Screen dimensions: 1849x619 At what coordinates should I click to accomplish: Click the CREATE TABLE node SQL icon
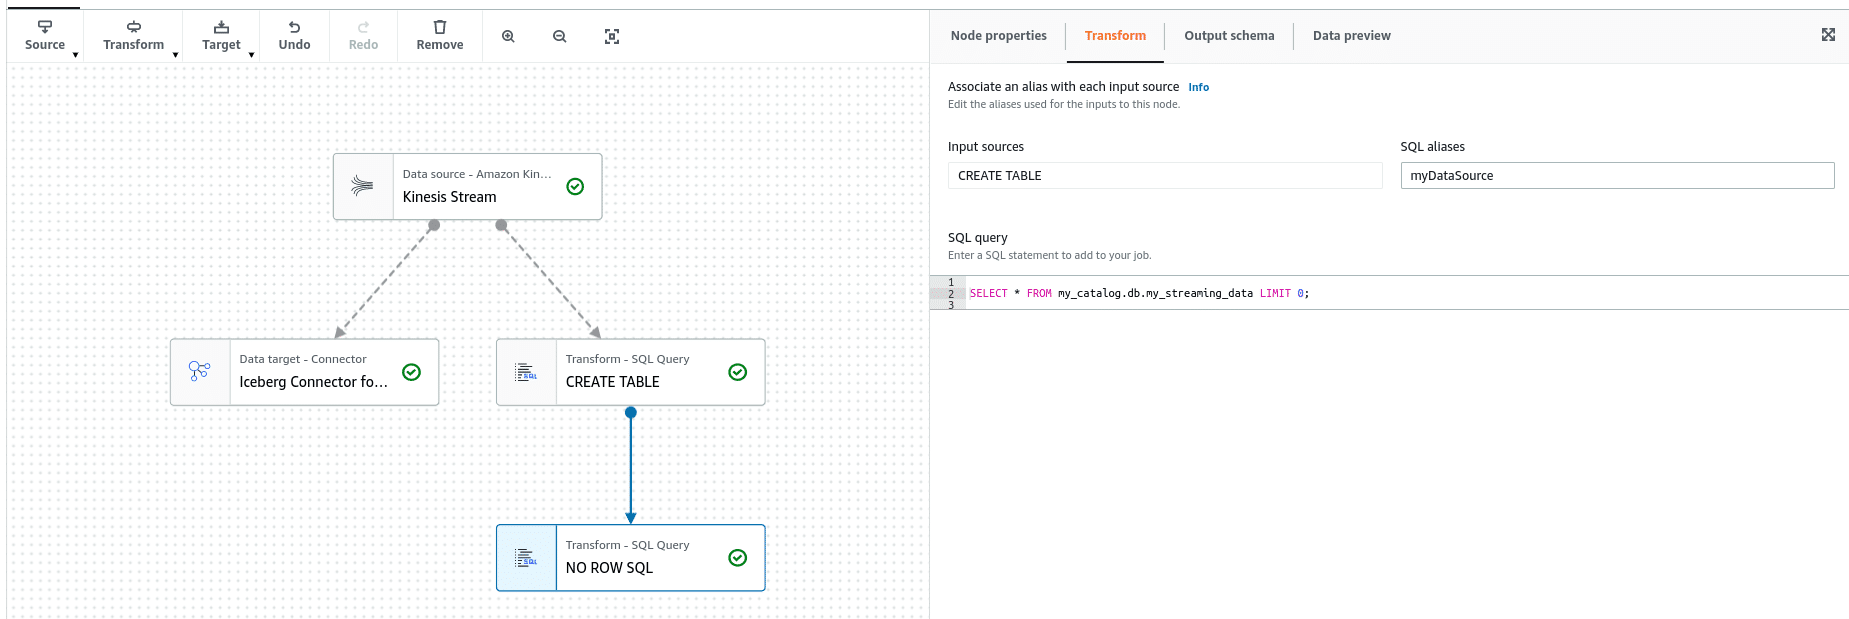pyautogui.click(x=526, y=372)
